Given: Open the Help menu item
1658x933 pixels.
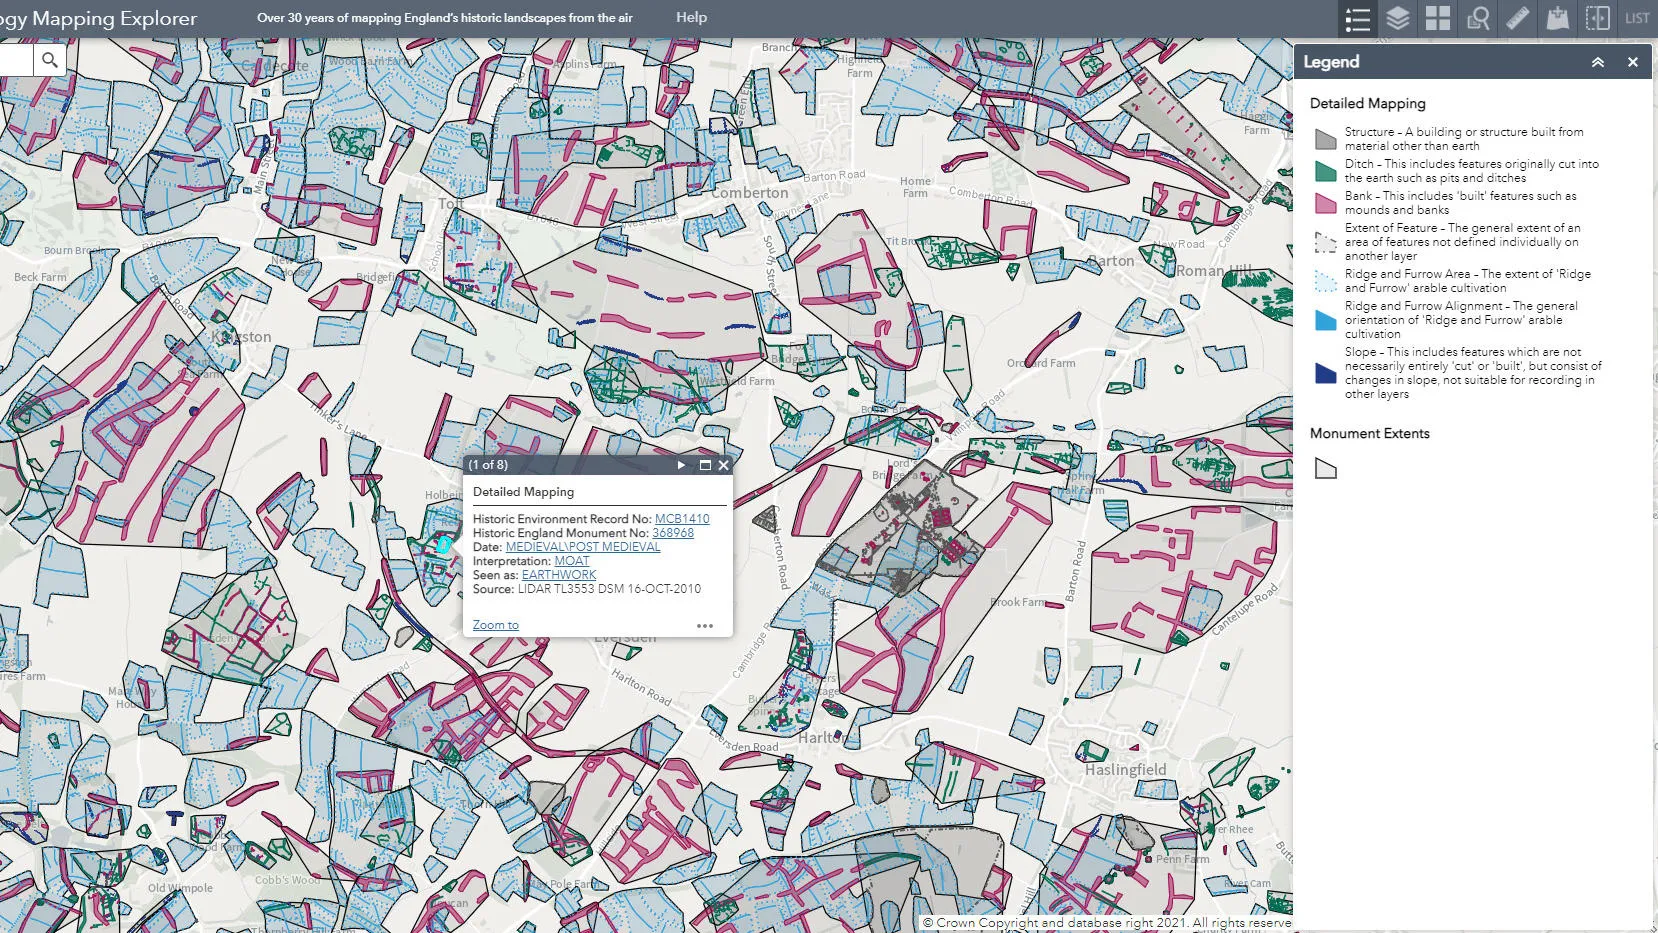Looking at the screenshot, I should pyautogui.click(x=691, y=17).
